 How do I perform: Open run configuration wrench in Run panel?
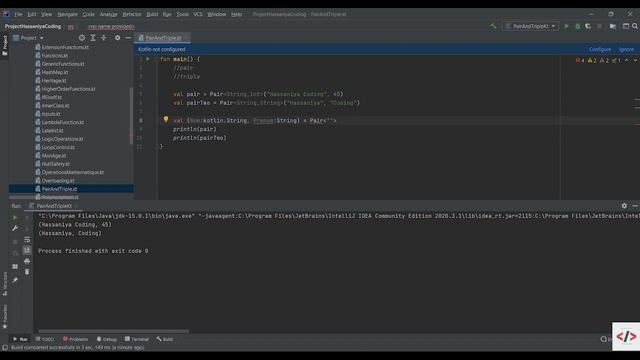pyautogui.click(x=15, y=228)
